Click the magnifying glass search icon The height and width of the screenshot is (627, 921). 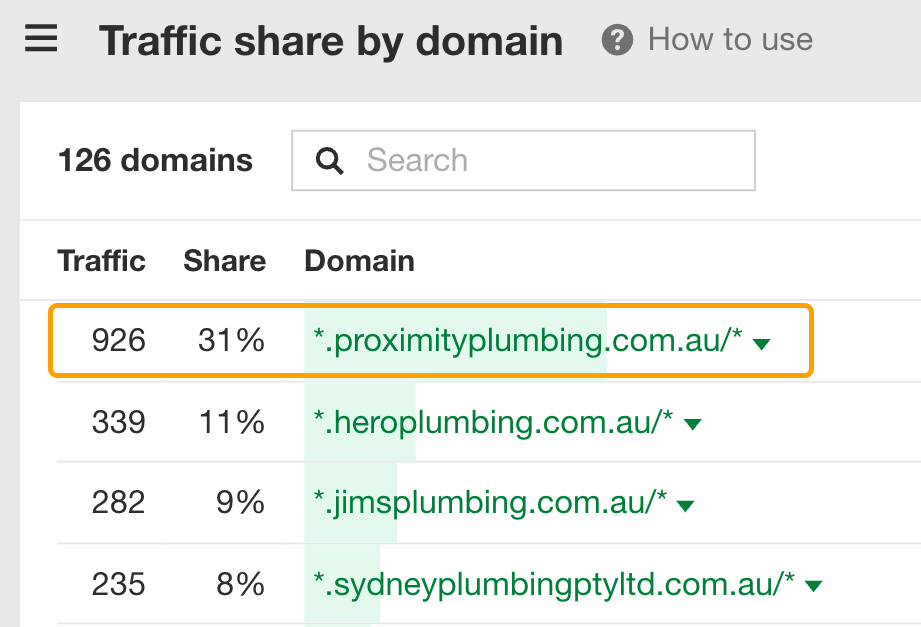click(329, 160)
